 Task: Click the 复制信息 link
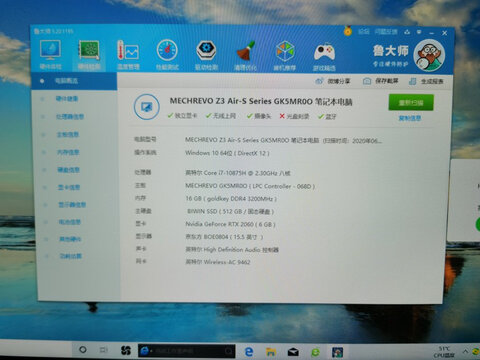[410, 118]
